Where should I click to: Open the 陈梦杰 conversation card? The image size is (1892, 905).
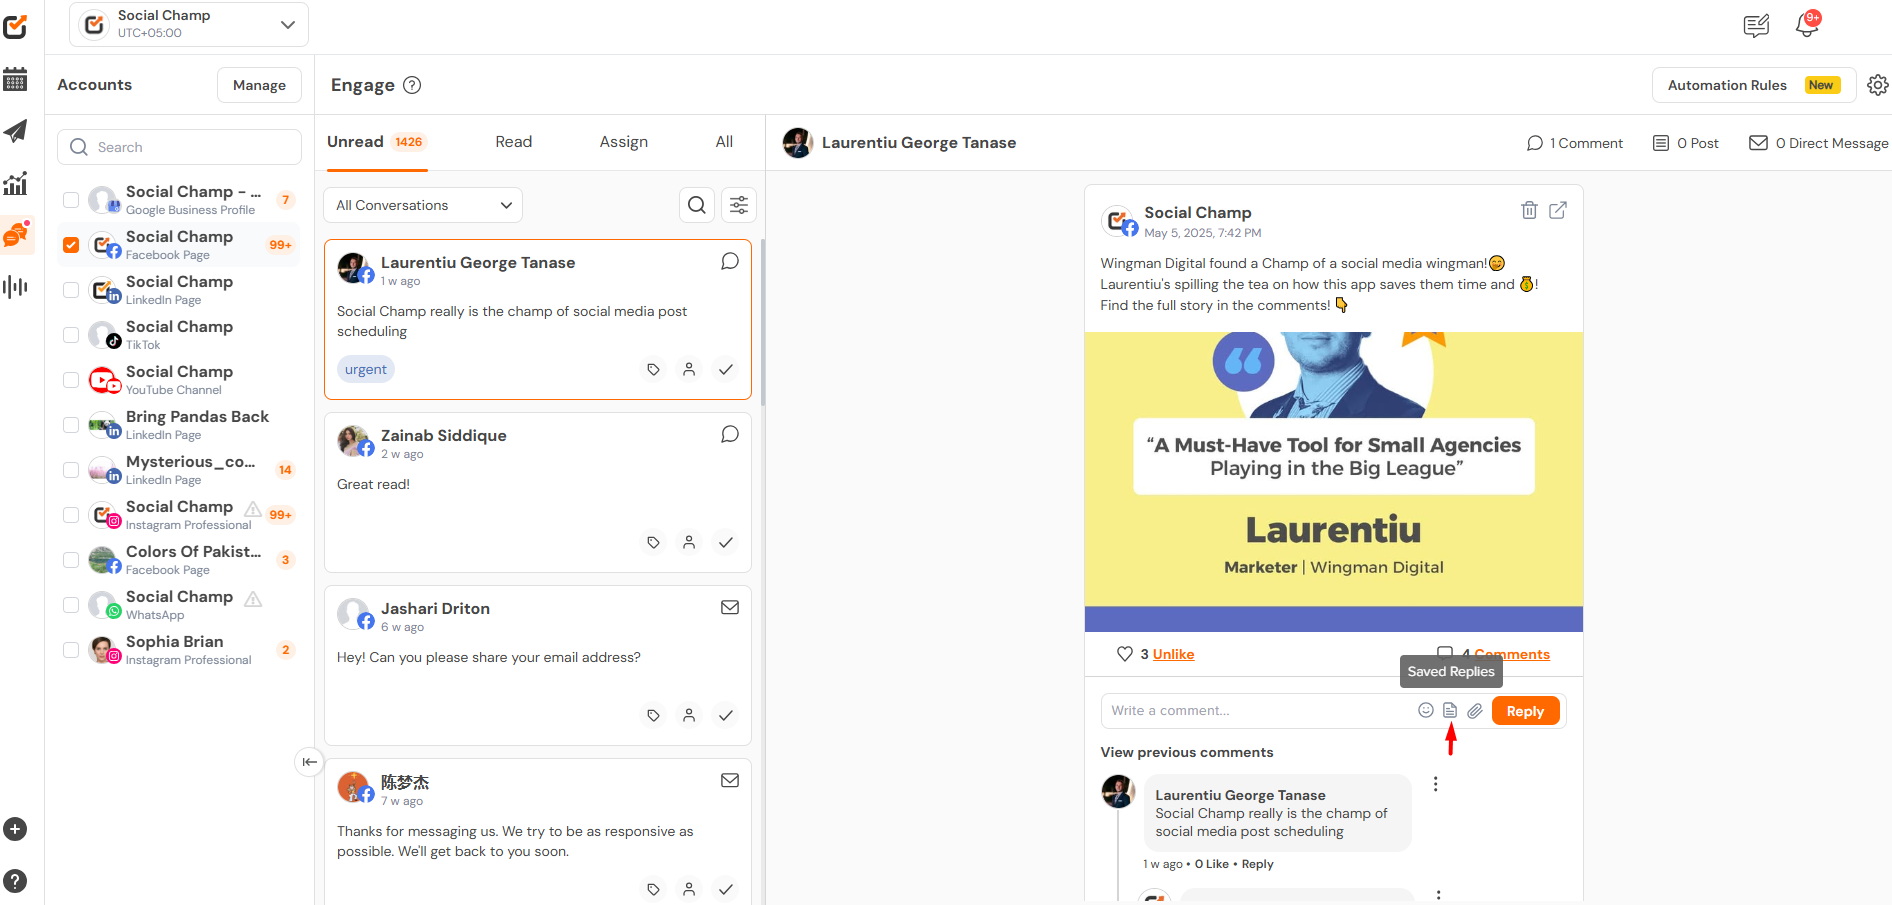538,832
